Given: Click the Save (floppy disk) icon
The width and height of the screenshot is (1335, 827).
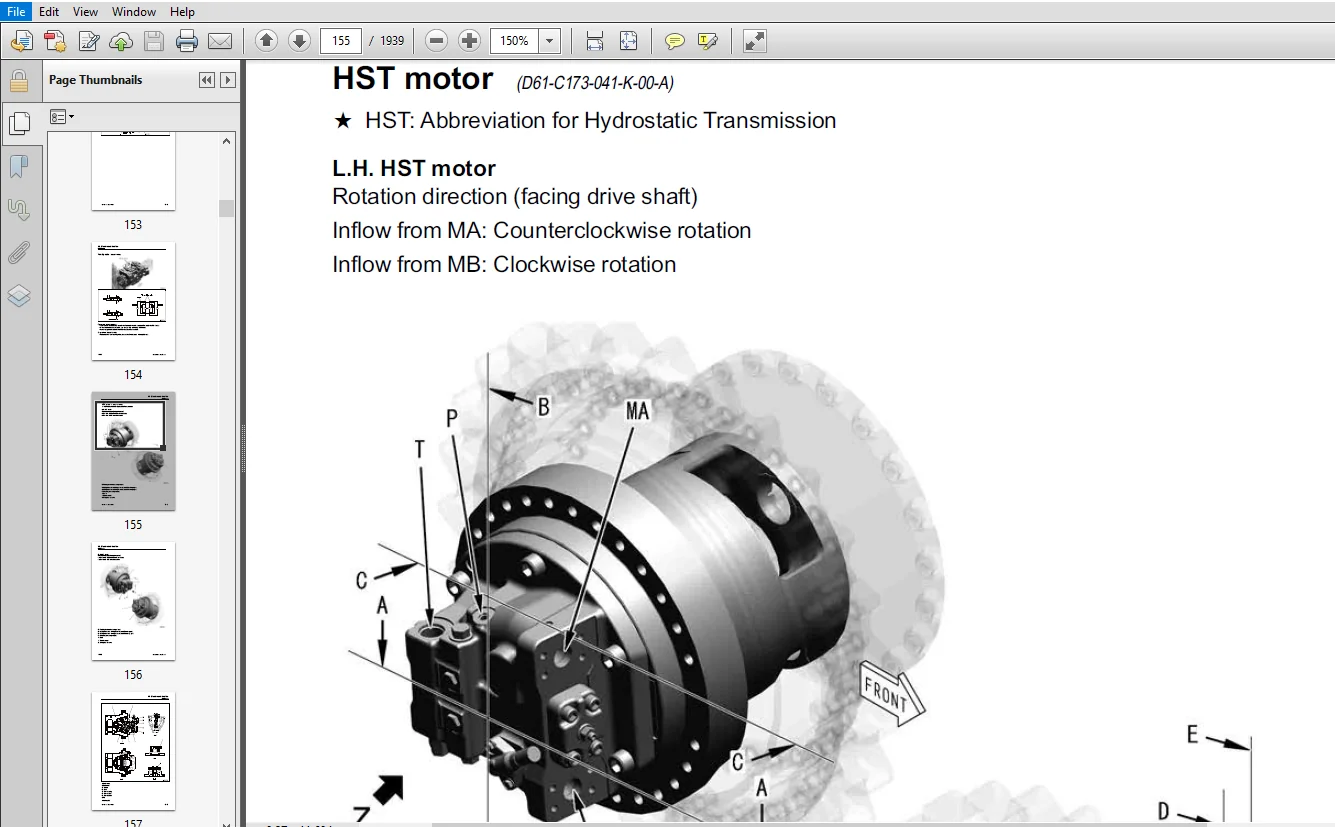Looking at the screenshot, I should (154, 41).
